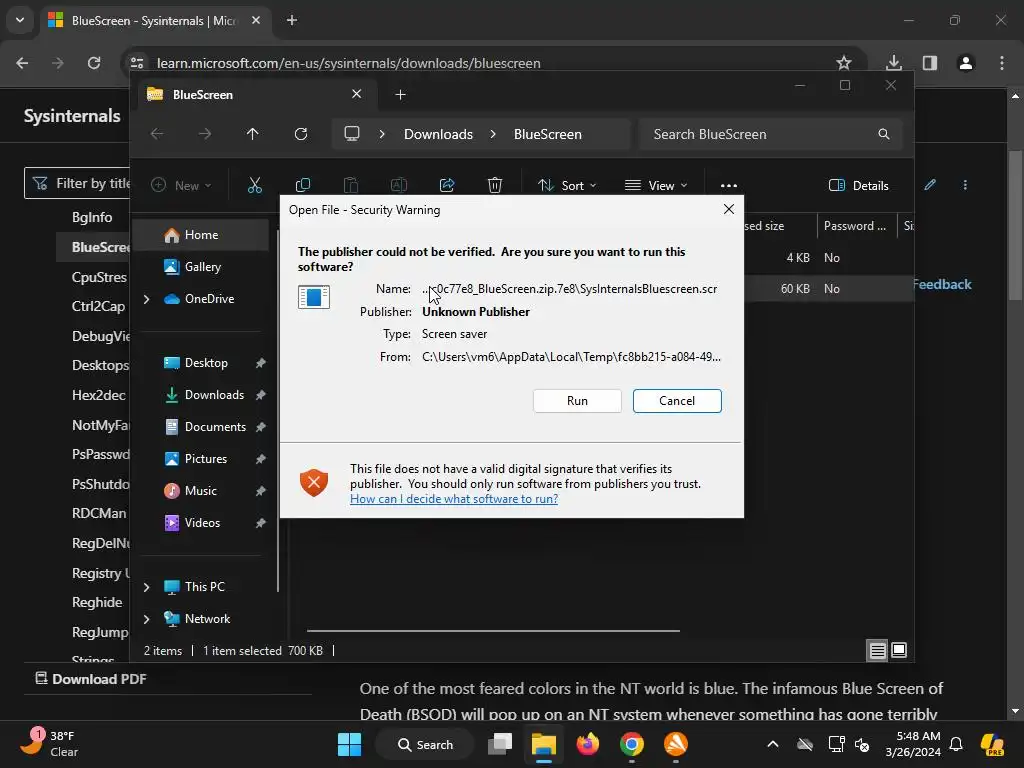This screenshot has width=1024, height=768.
Task: Close the BlueScreen Explorer tab
Action: pyautogui.click(x=357, y=94)
